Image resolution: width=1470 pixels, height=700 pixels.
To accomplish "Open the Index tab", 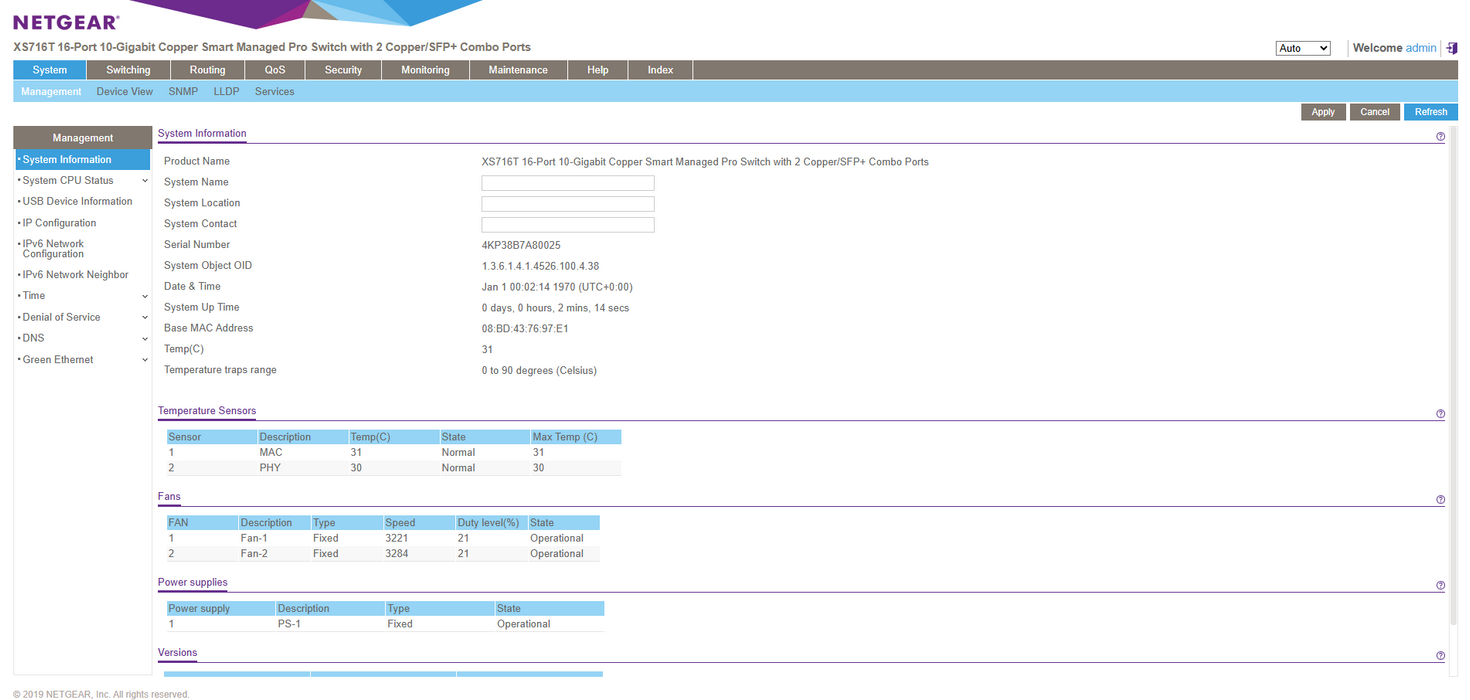I will (x=660, y=70).
